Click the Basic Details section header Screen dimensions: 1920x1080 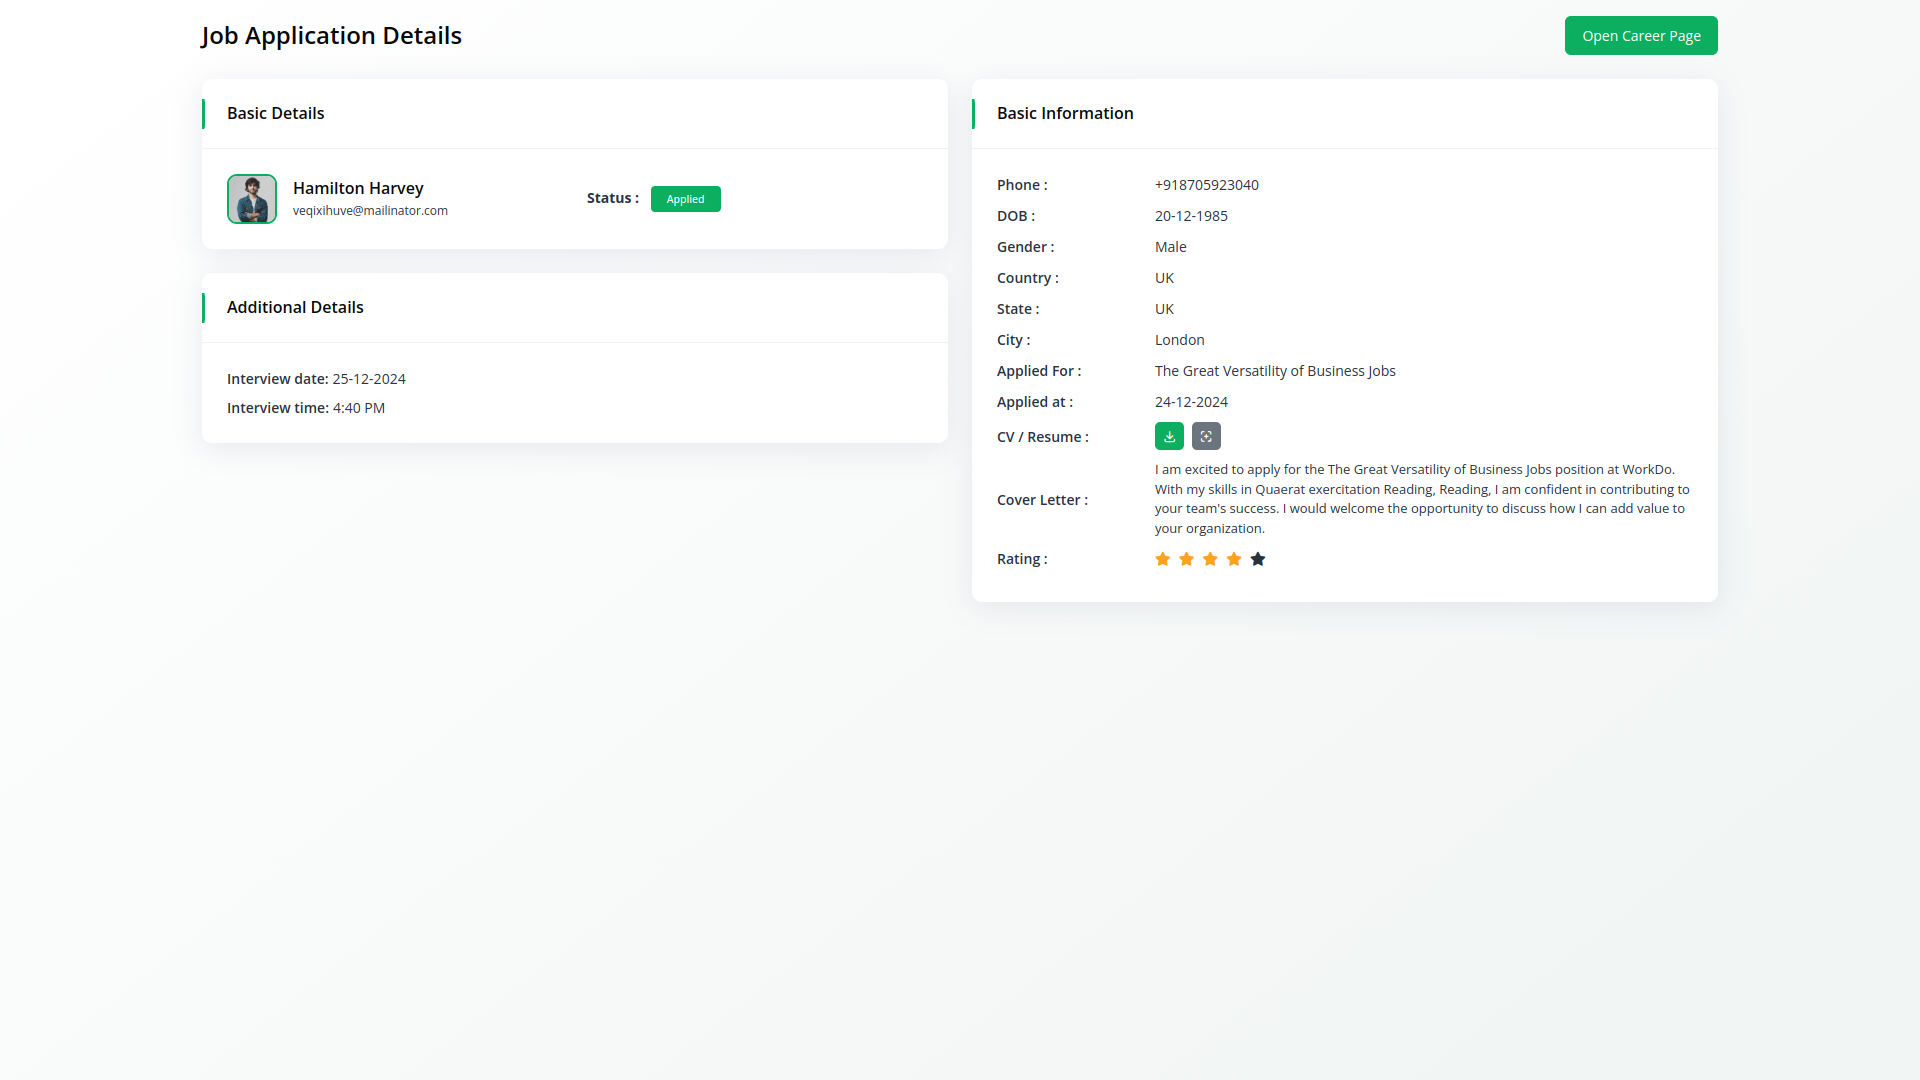275,113
